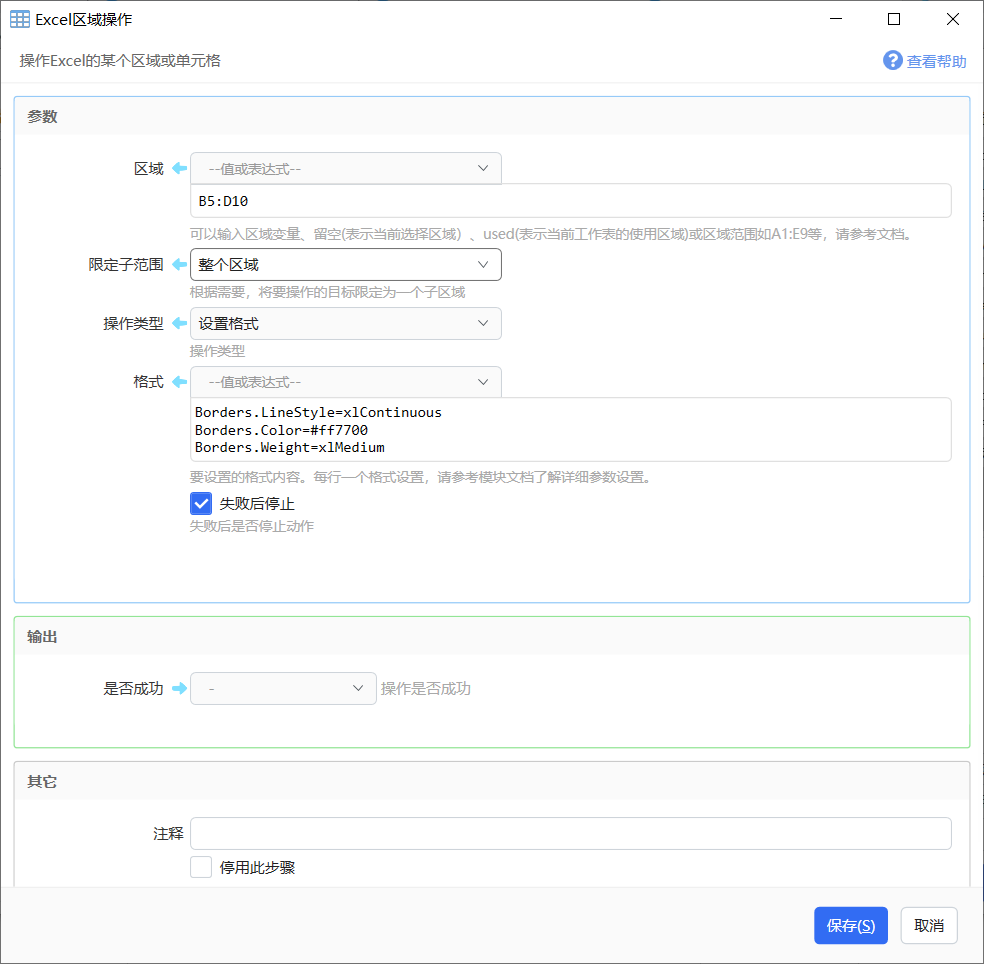Click the Excel grid icon in title bar
Screen dimensions: 984x964
[19, 19]
